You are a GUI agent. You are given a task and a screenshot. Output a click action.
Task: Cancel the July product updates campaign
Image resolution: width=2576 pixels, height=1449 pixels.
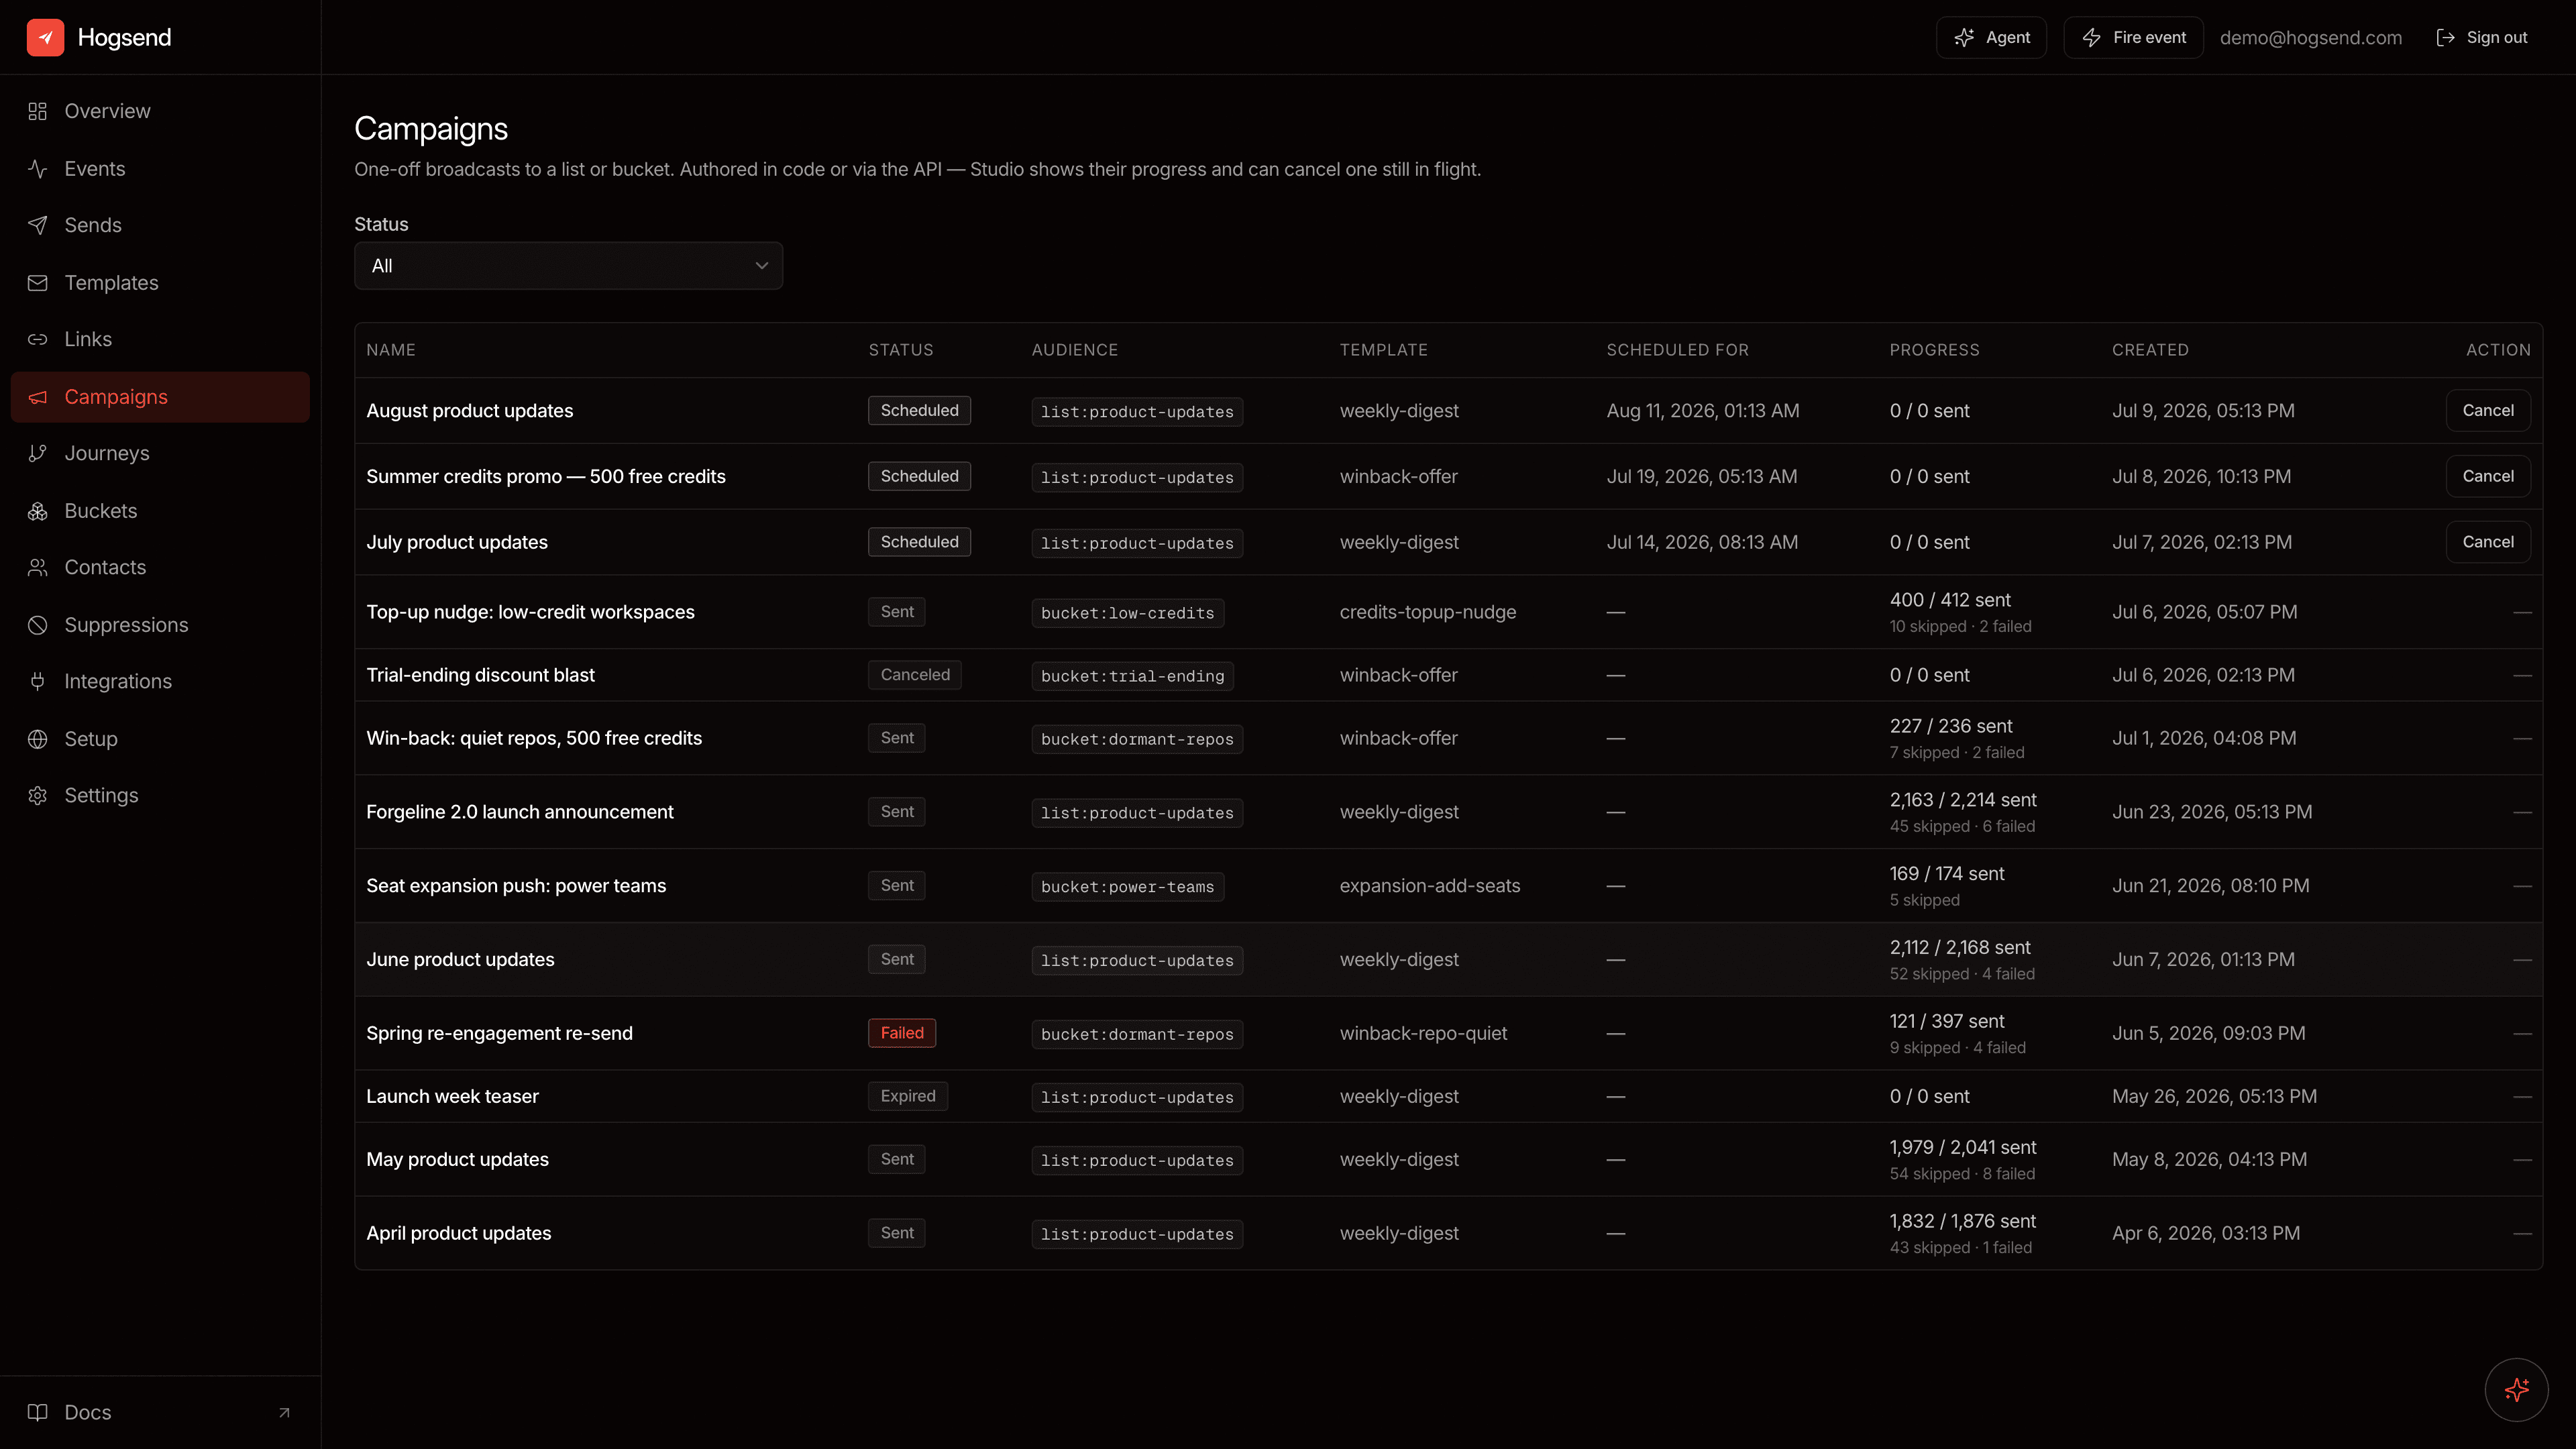click(x=2488, y=542)
